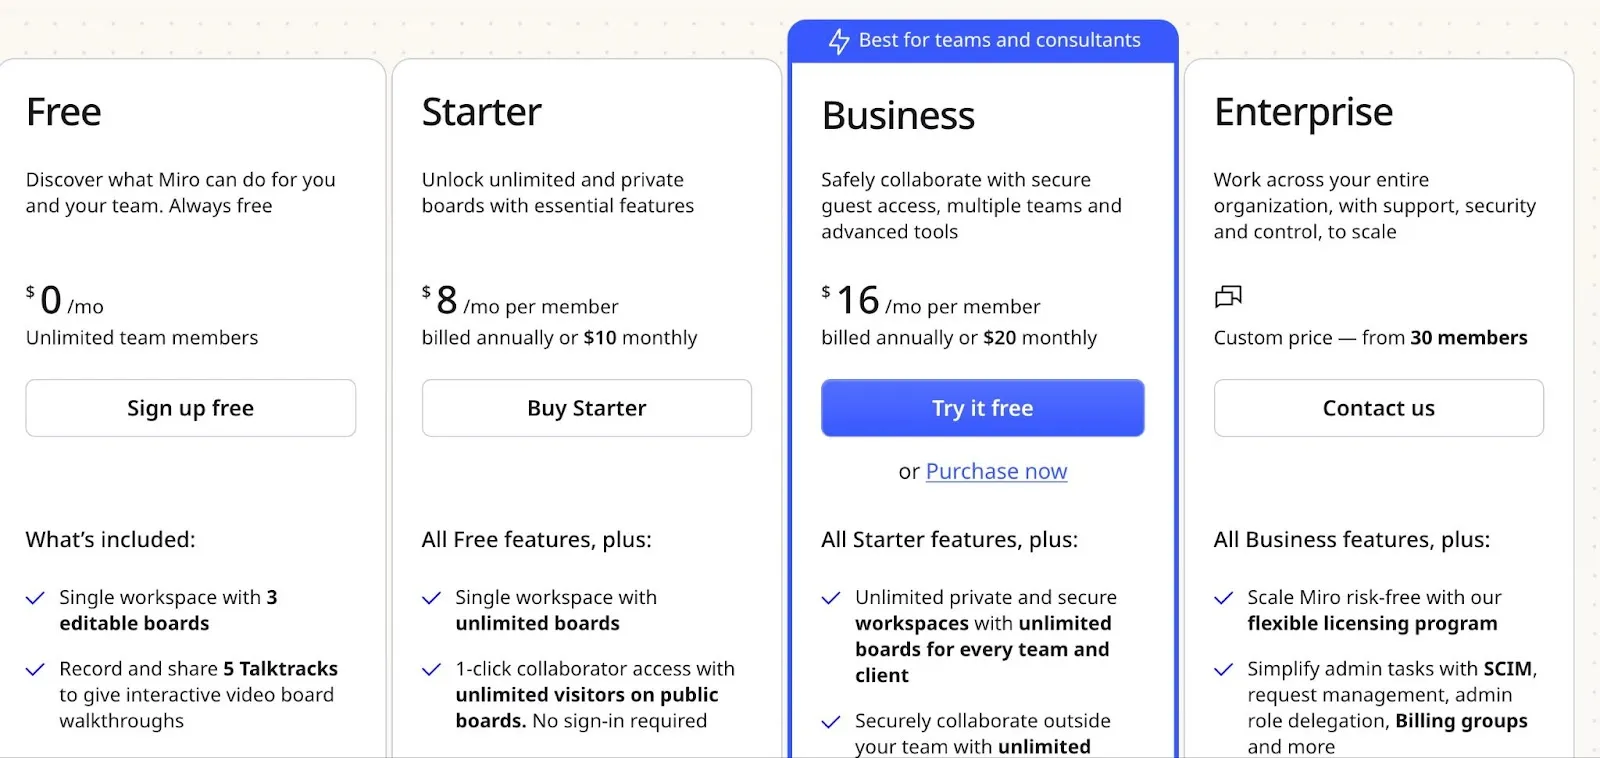This screenshot has width=1600, height=758.
Task: Click the Enterprise plan heading
Action: [x=1303, y=112]
